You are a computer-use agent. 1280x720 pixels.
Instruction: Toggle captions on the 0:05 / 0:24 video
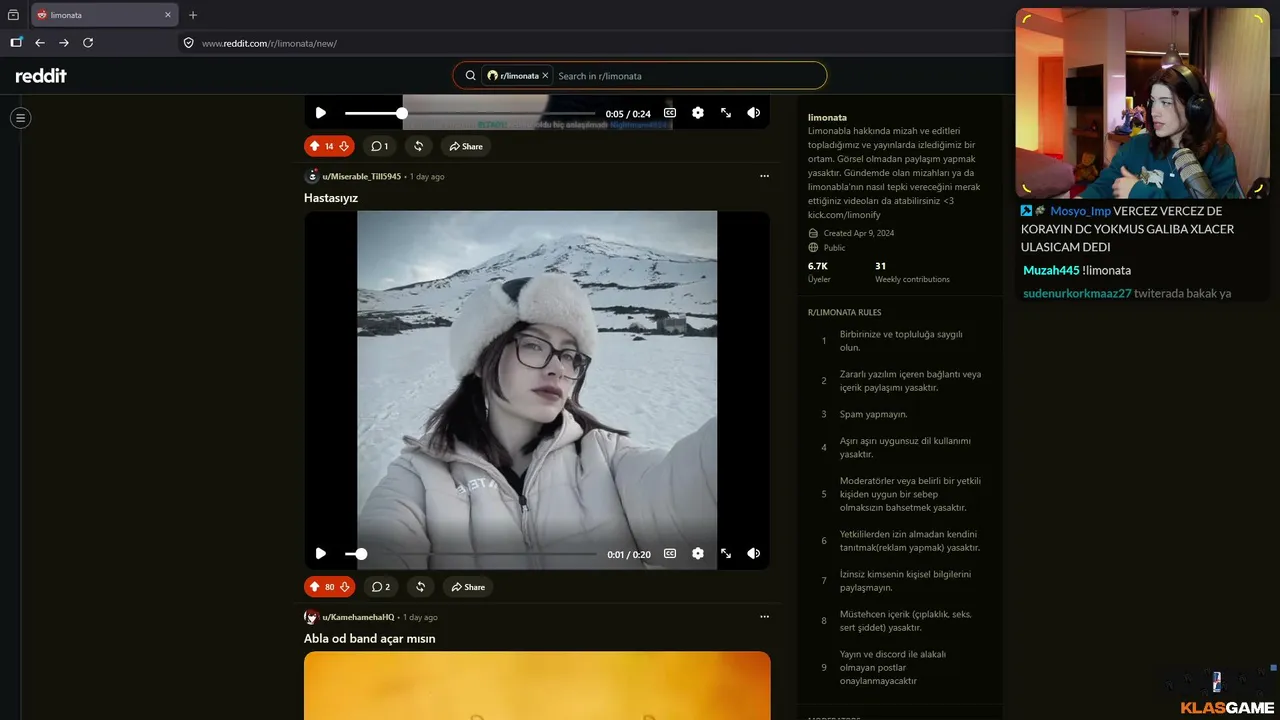pos(670,113)
